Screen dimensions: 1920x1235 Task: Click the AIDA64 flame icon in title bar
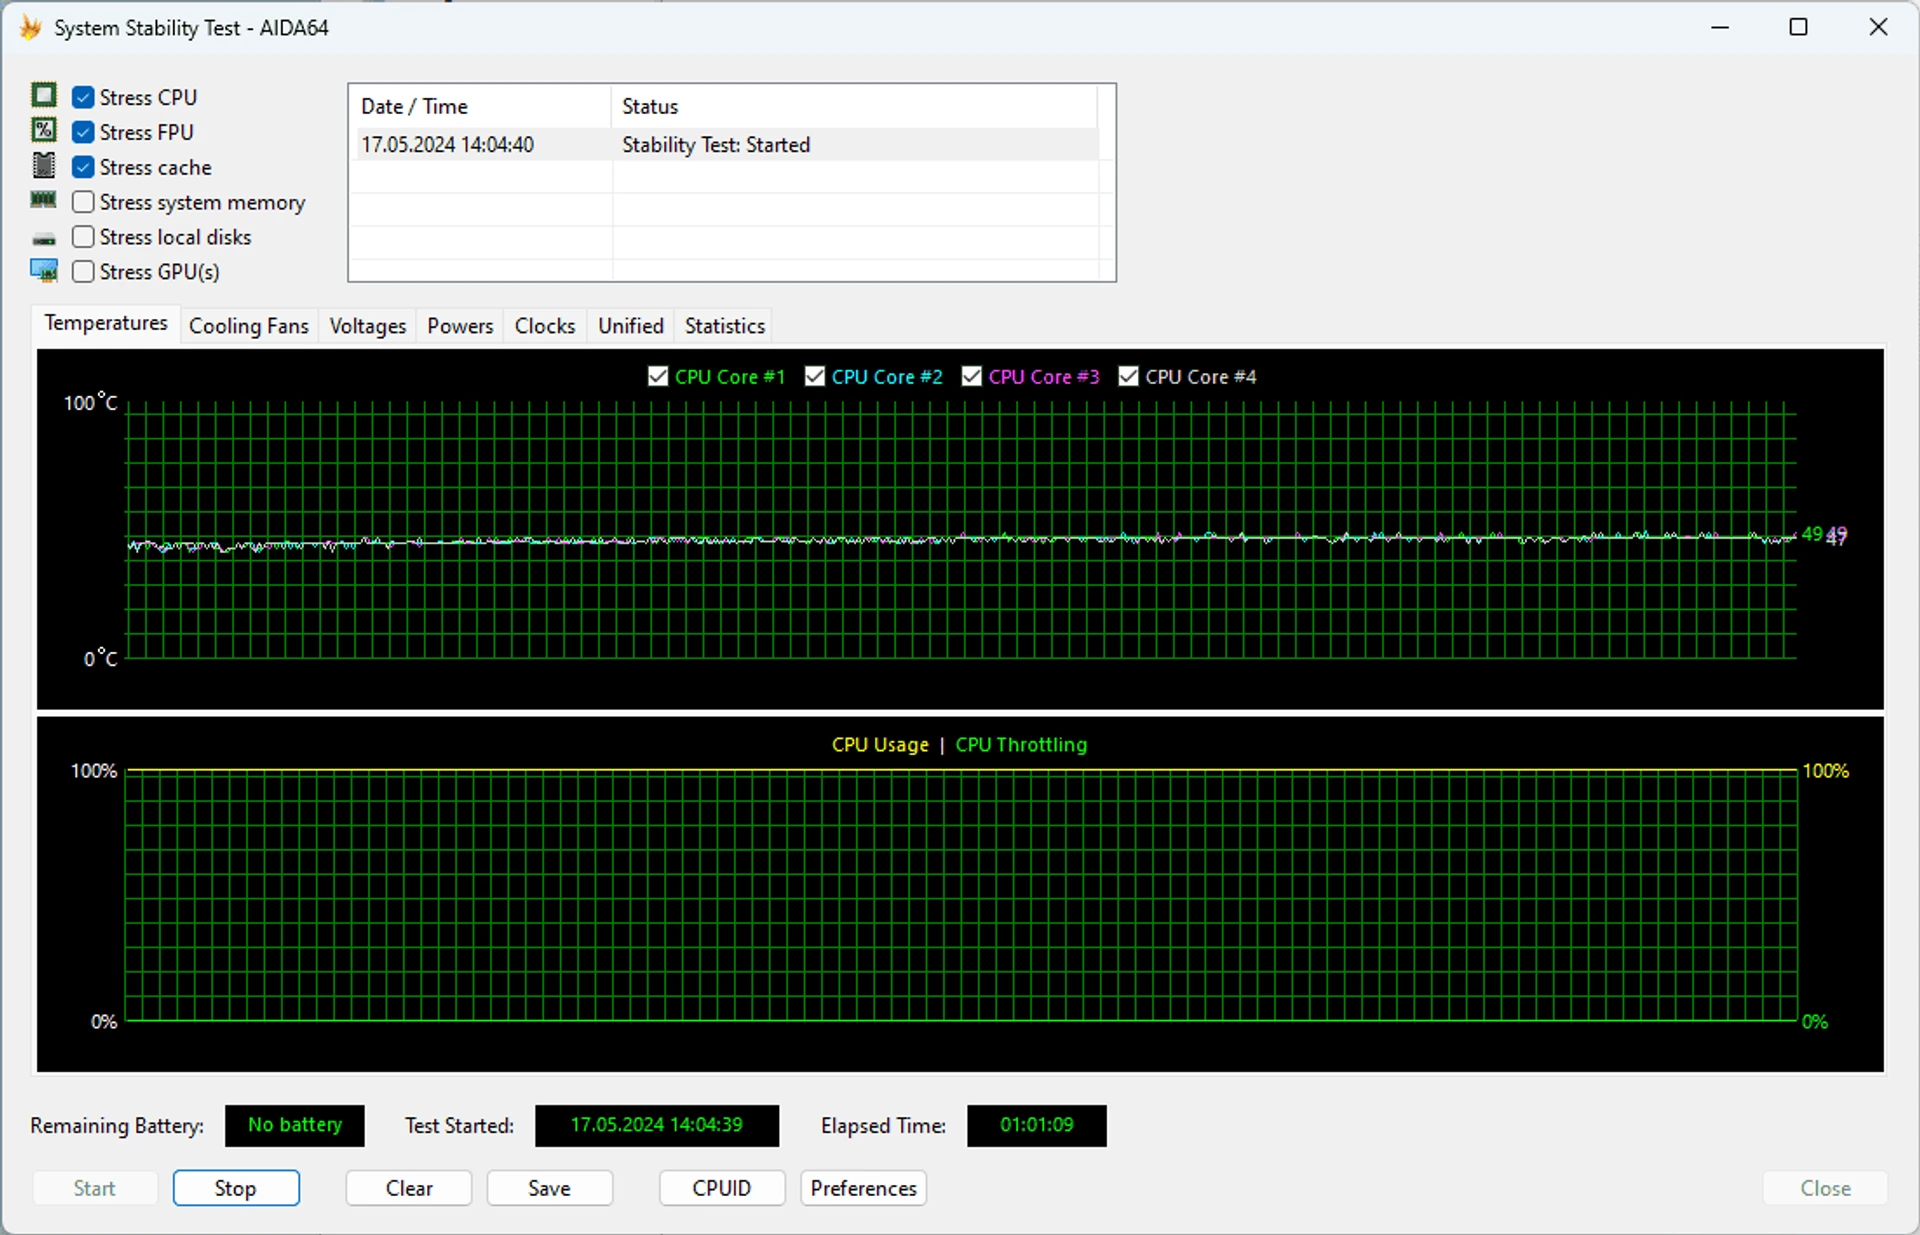click(x=31, y=28)
